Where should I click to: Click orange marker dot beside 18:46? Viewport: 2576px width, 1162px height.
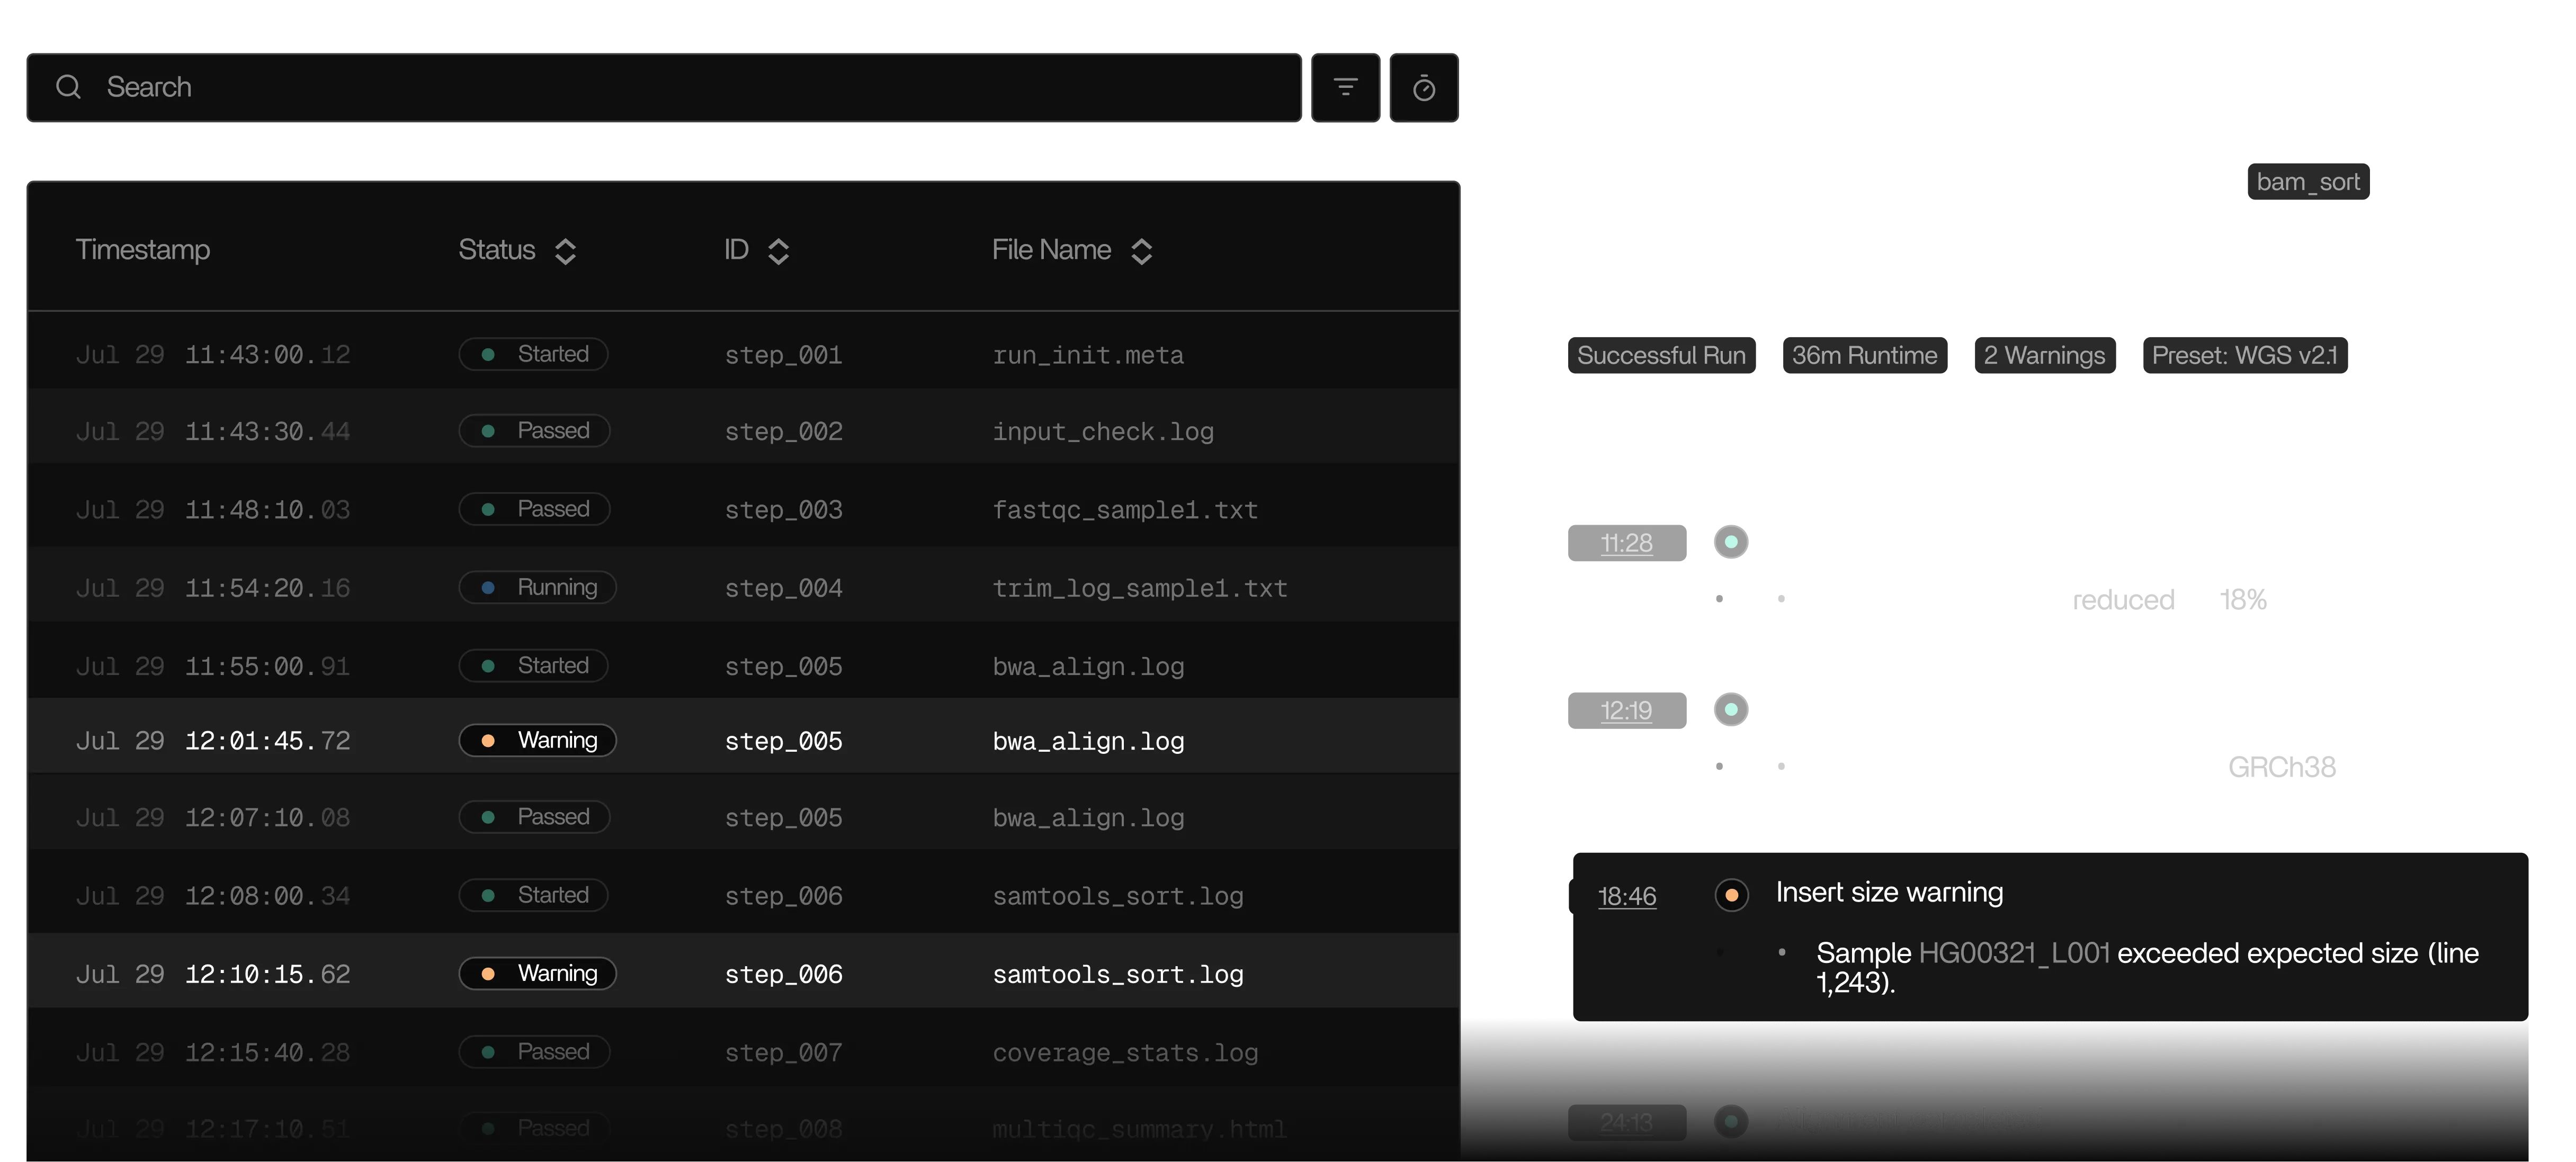1731,895
